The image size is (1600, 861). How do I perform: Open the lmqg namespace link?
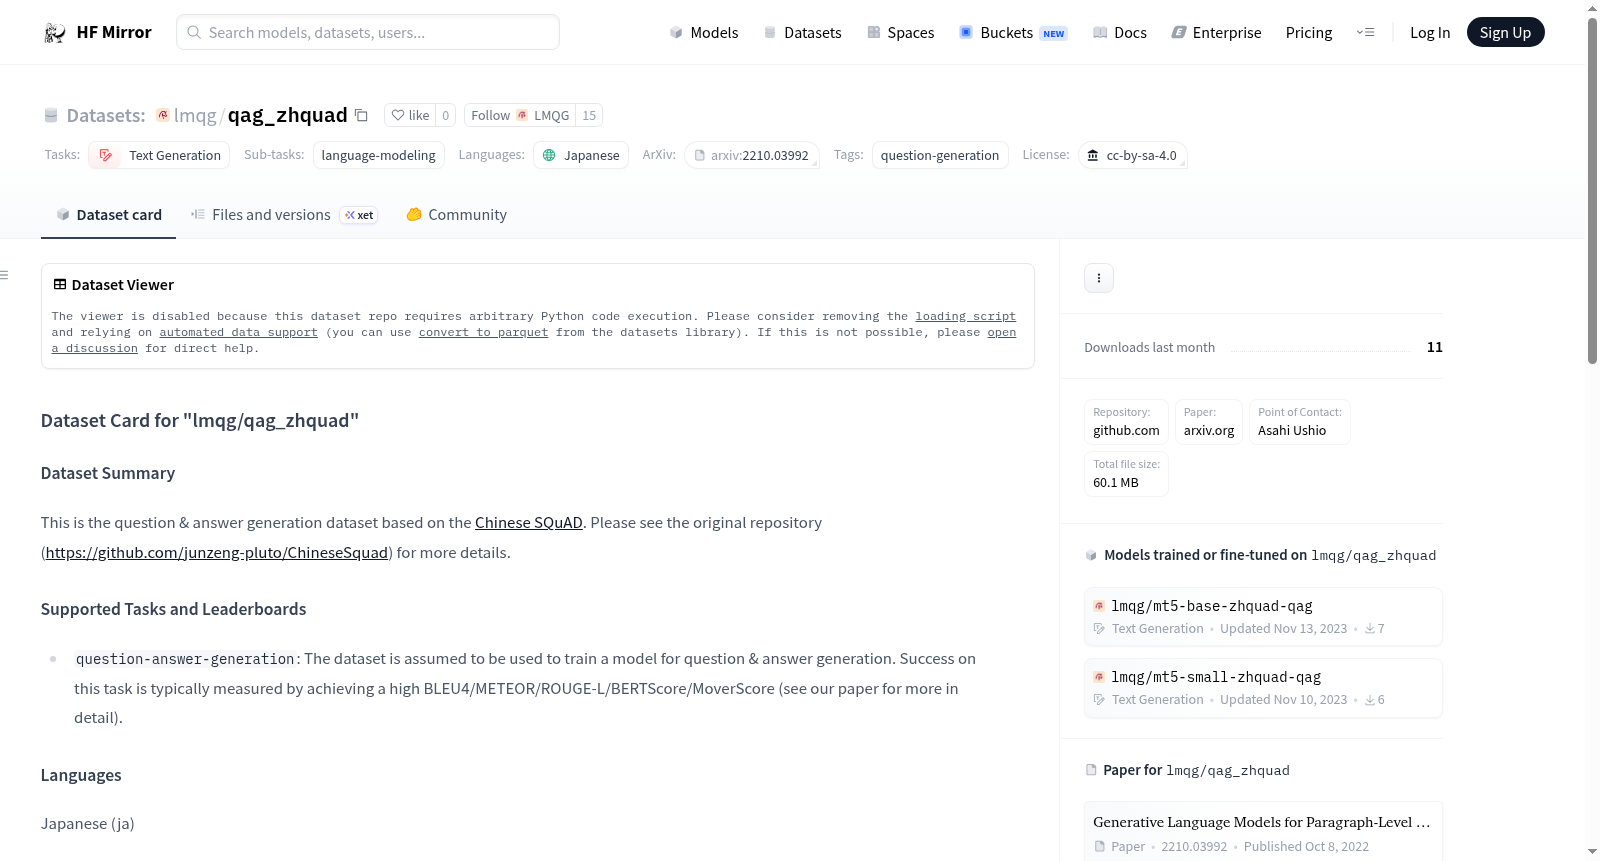tap(195, 116)
